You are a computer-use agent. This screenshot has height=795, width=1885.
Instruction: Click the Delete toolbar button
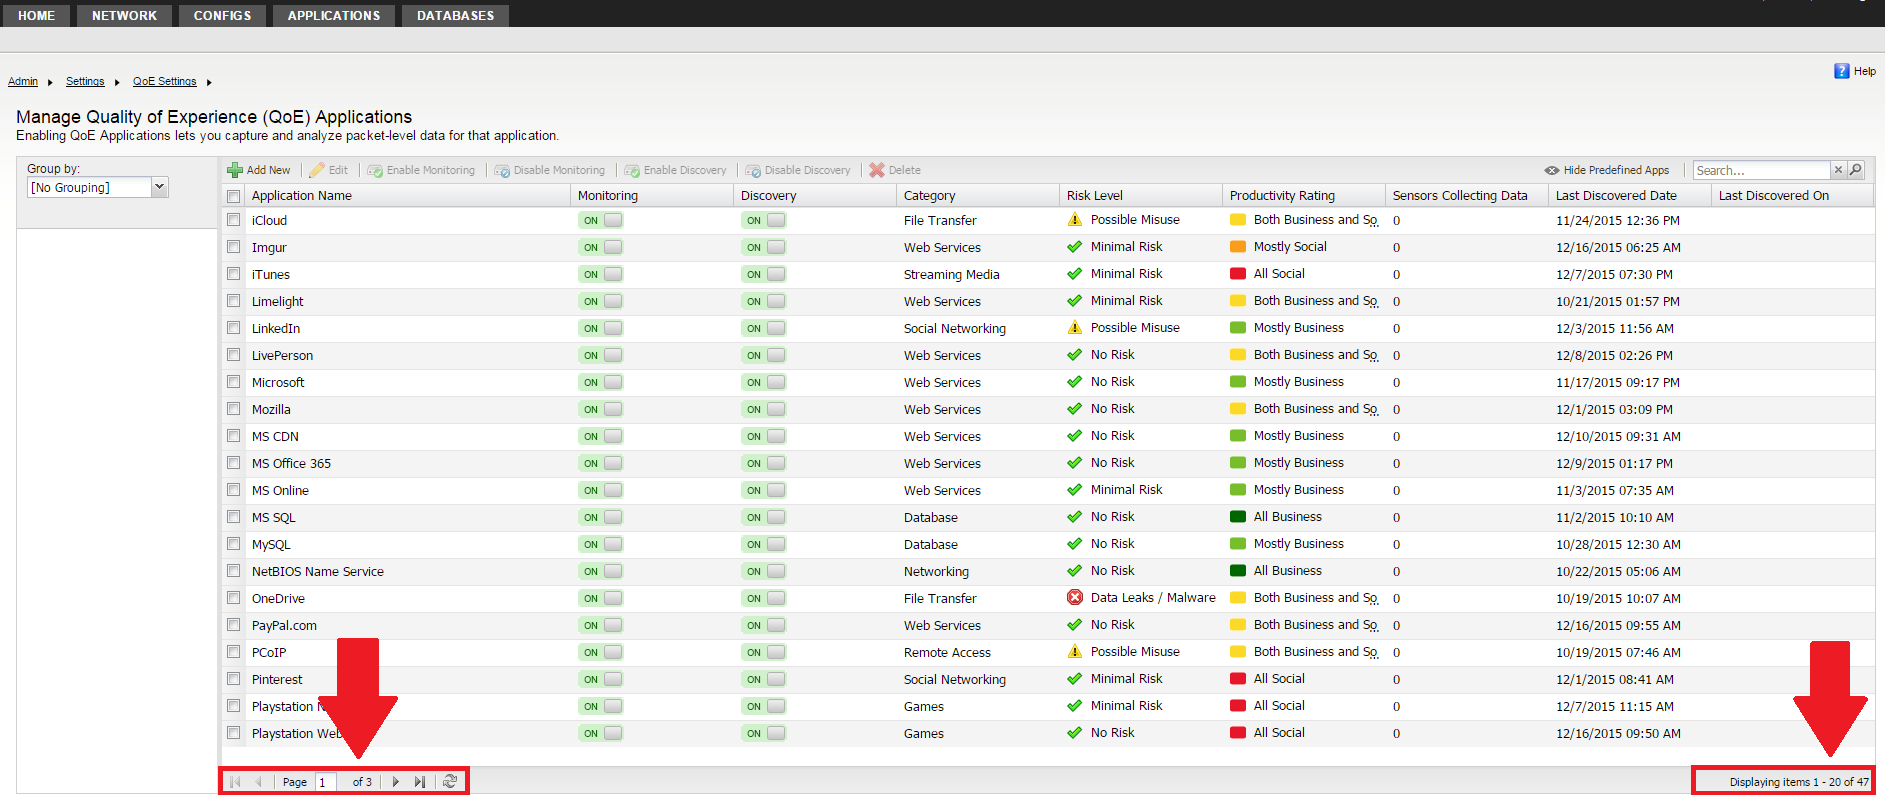(895, 170)
